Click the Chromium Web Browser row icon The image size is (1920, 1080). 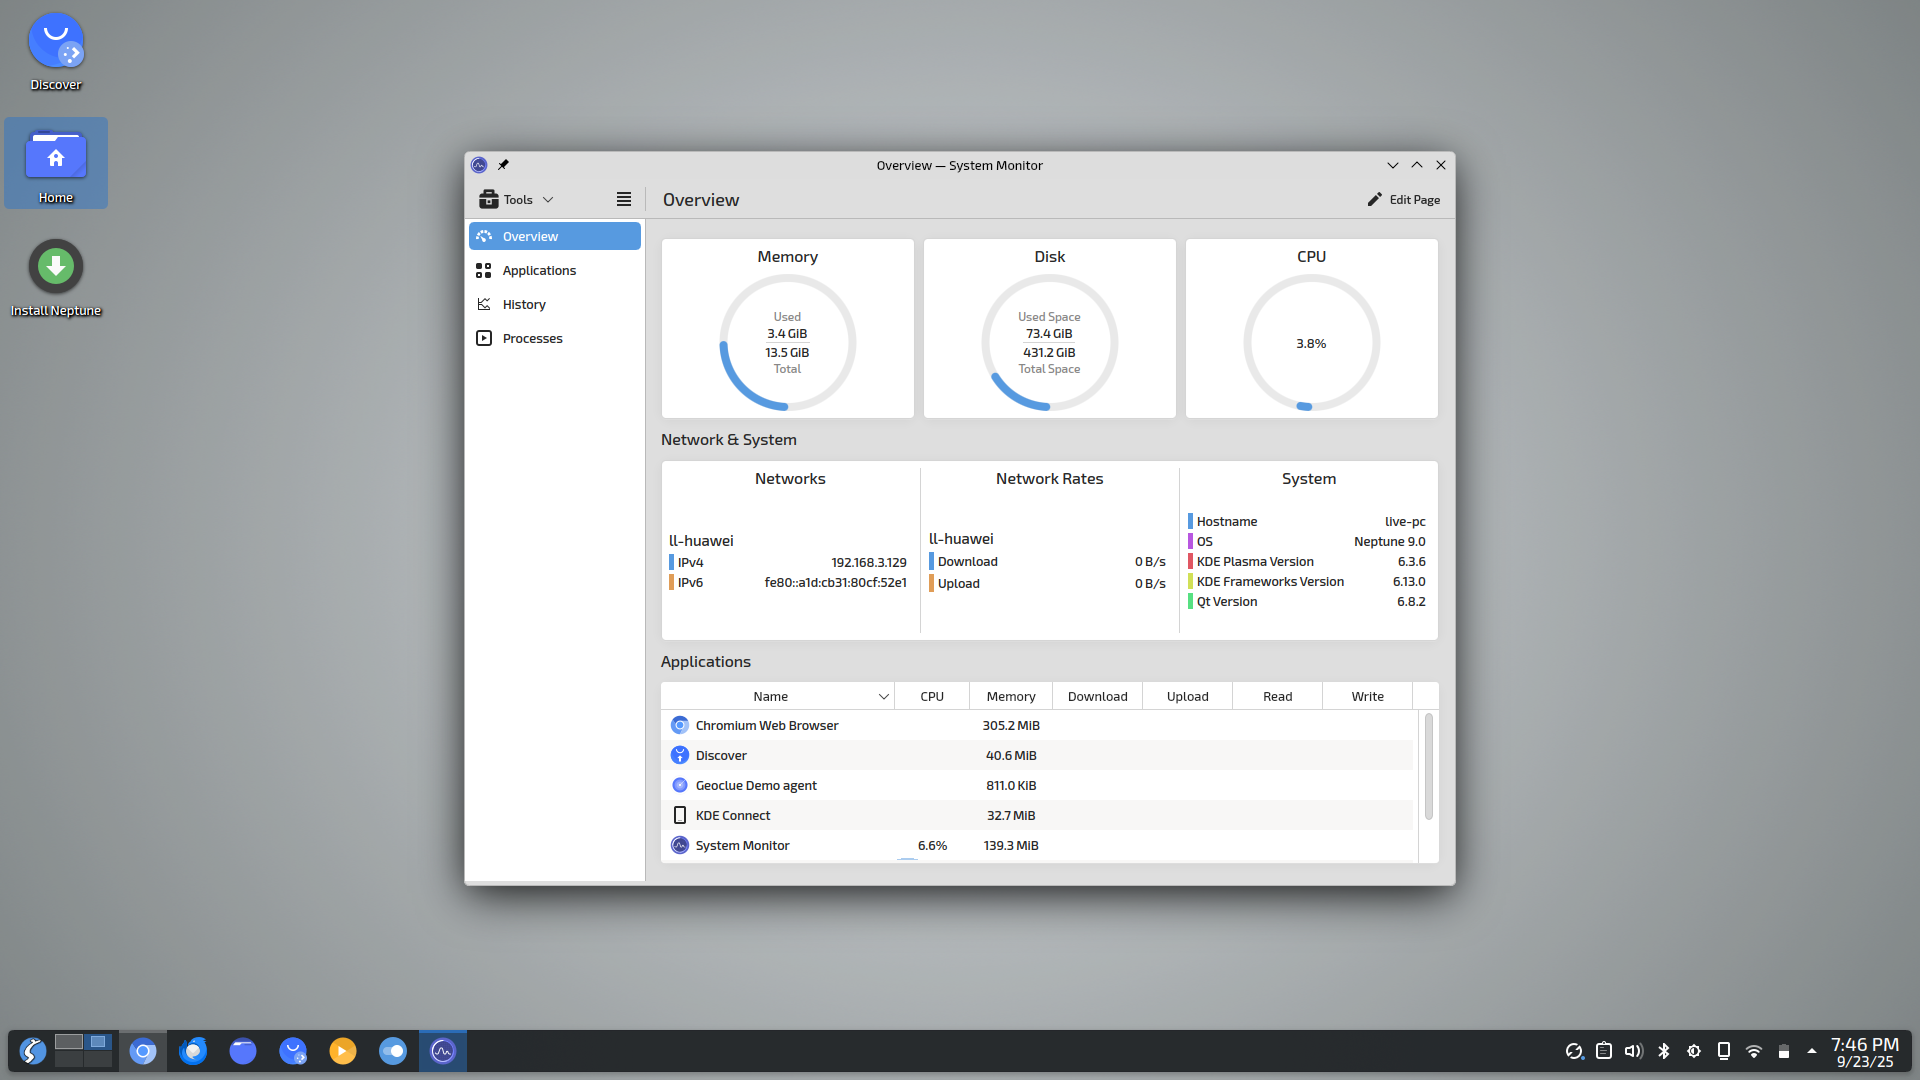pyautogui.click(x=680, y=725)
